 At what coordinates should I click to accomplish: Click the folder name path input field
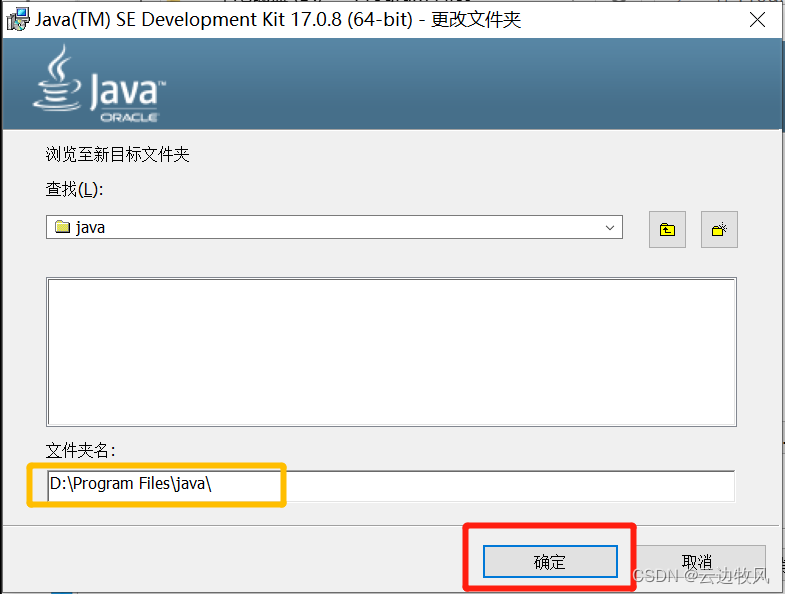pos(391,485)
